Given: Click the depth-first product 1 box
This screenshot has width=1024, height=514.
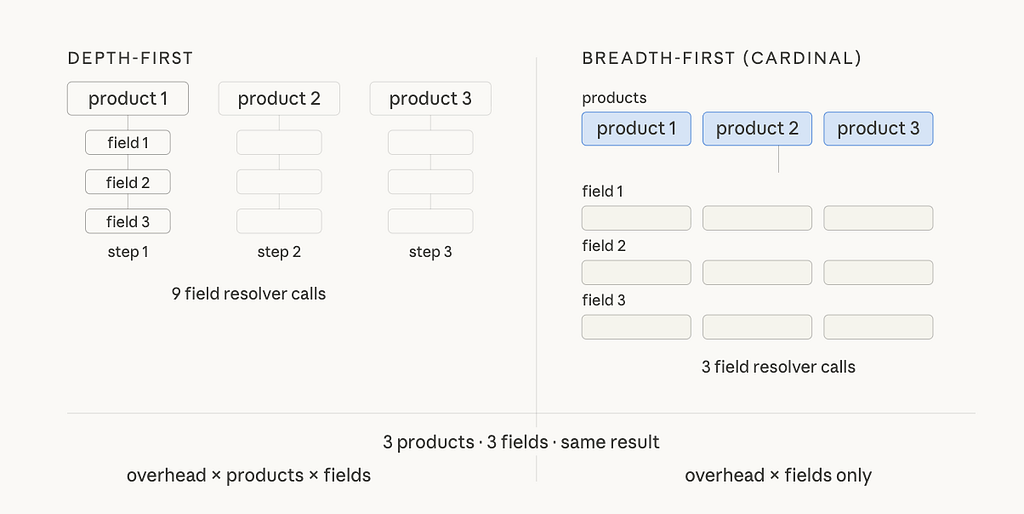Looking at the screenshot, I should tap(128, 99).
